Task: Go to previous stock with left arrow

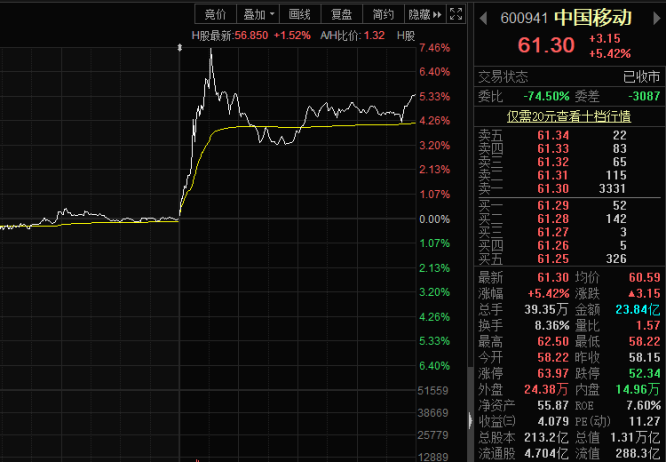Action: click(x=483, y=18)
